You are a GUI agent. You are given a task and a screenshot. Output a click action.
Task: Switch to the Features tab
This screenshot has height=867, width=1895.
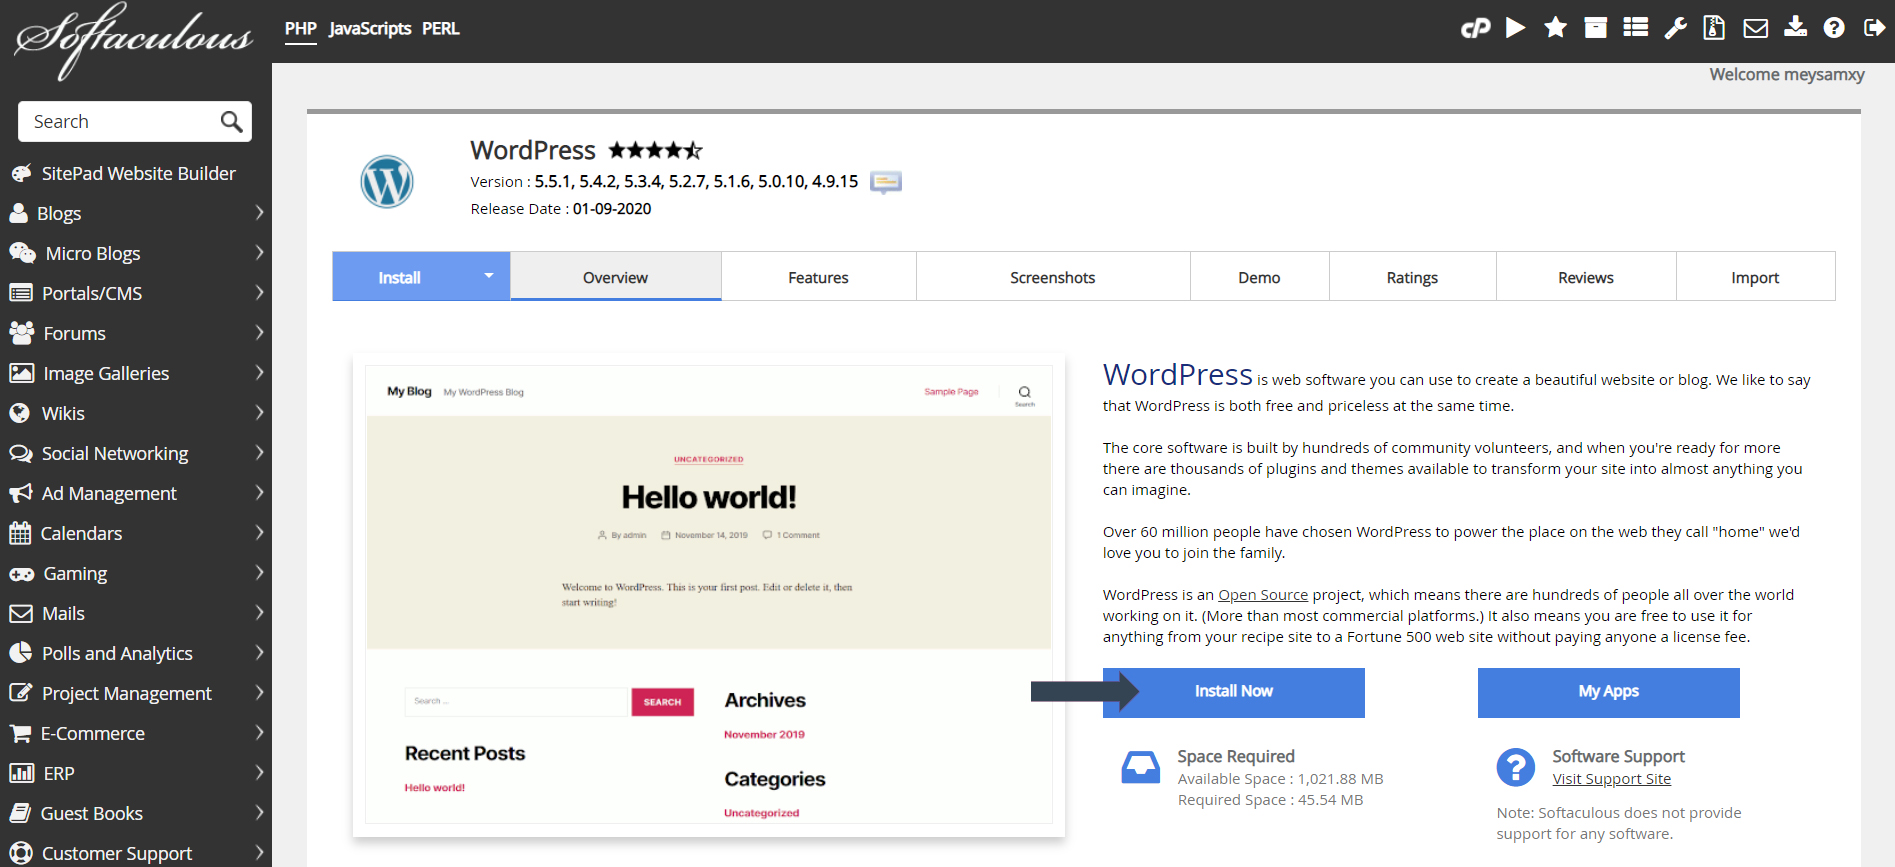818,277
